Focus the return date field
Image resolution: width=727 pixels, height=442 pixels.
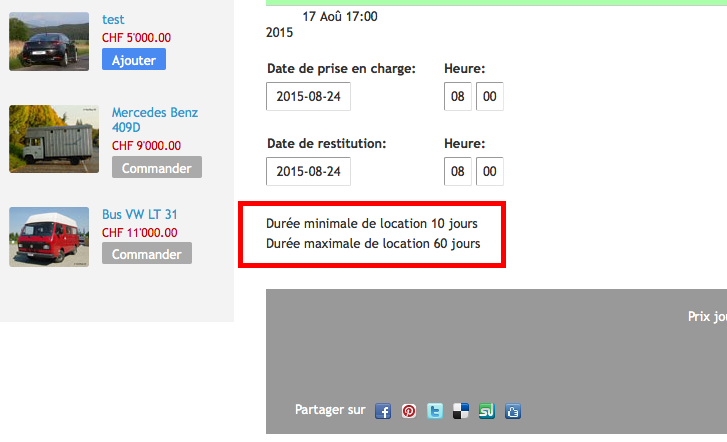point(308,171)
